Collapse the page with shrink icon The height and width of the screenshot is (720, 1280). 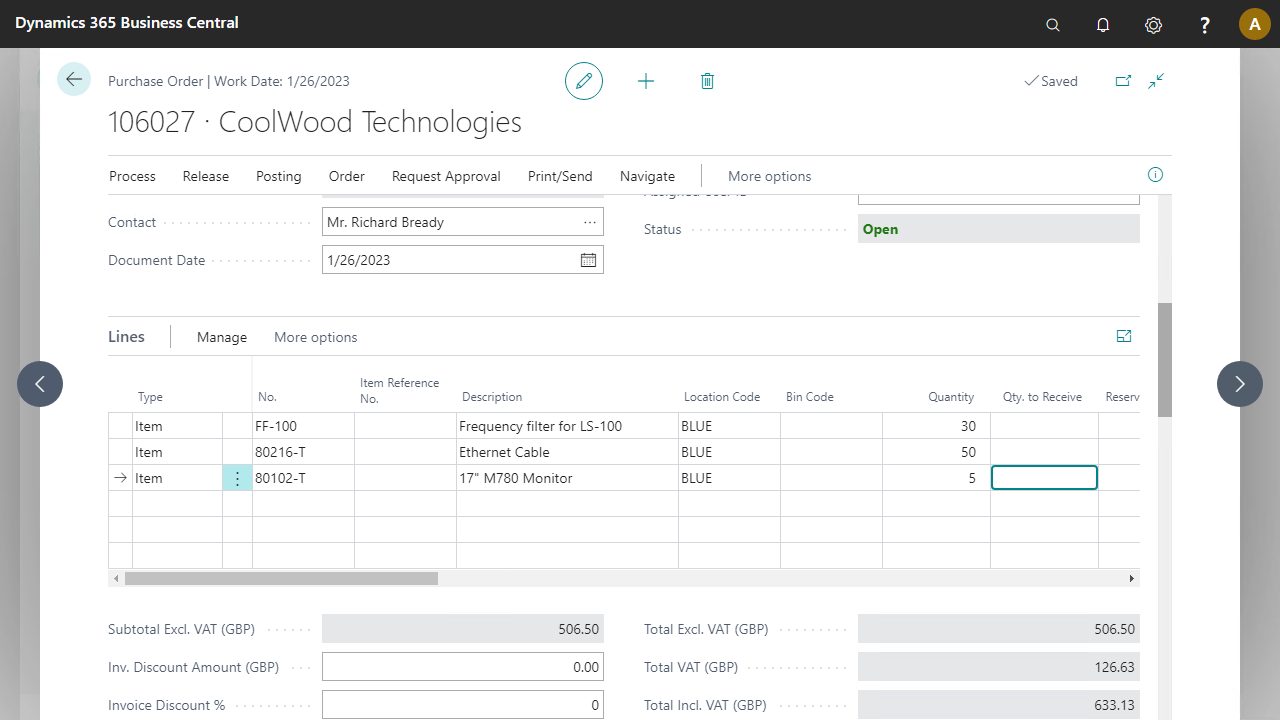(x=1157, y=81)
